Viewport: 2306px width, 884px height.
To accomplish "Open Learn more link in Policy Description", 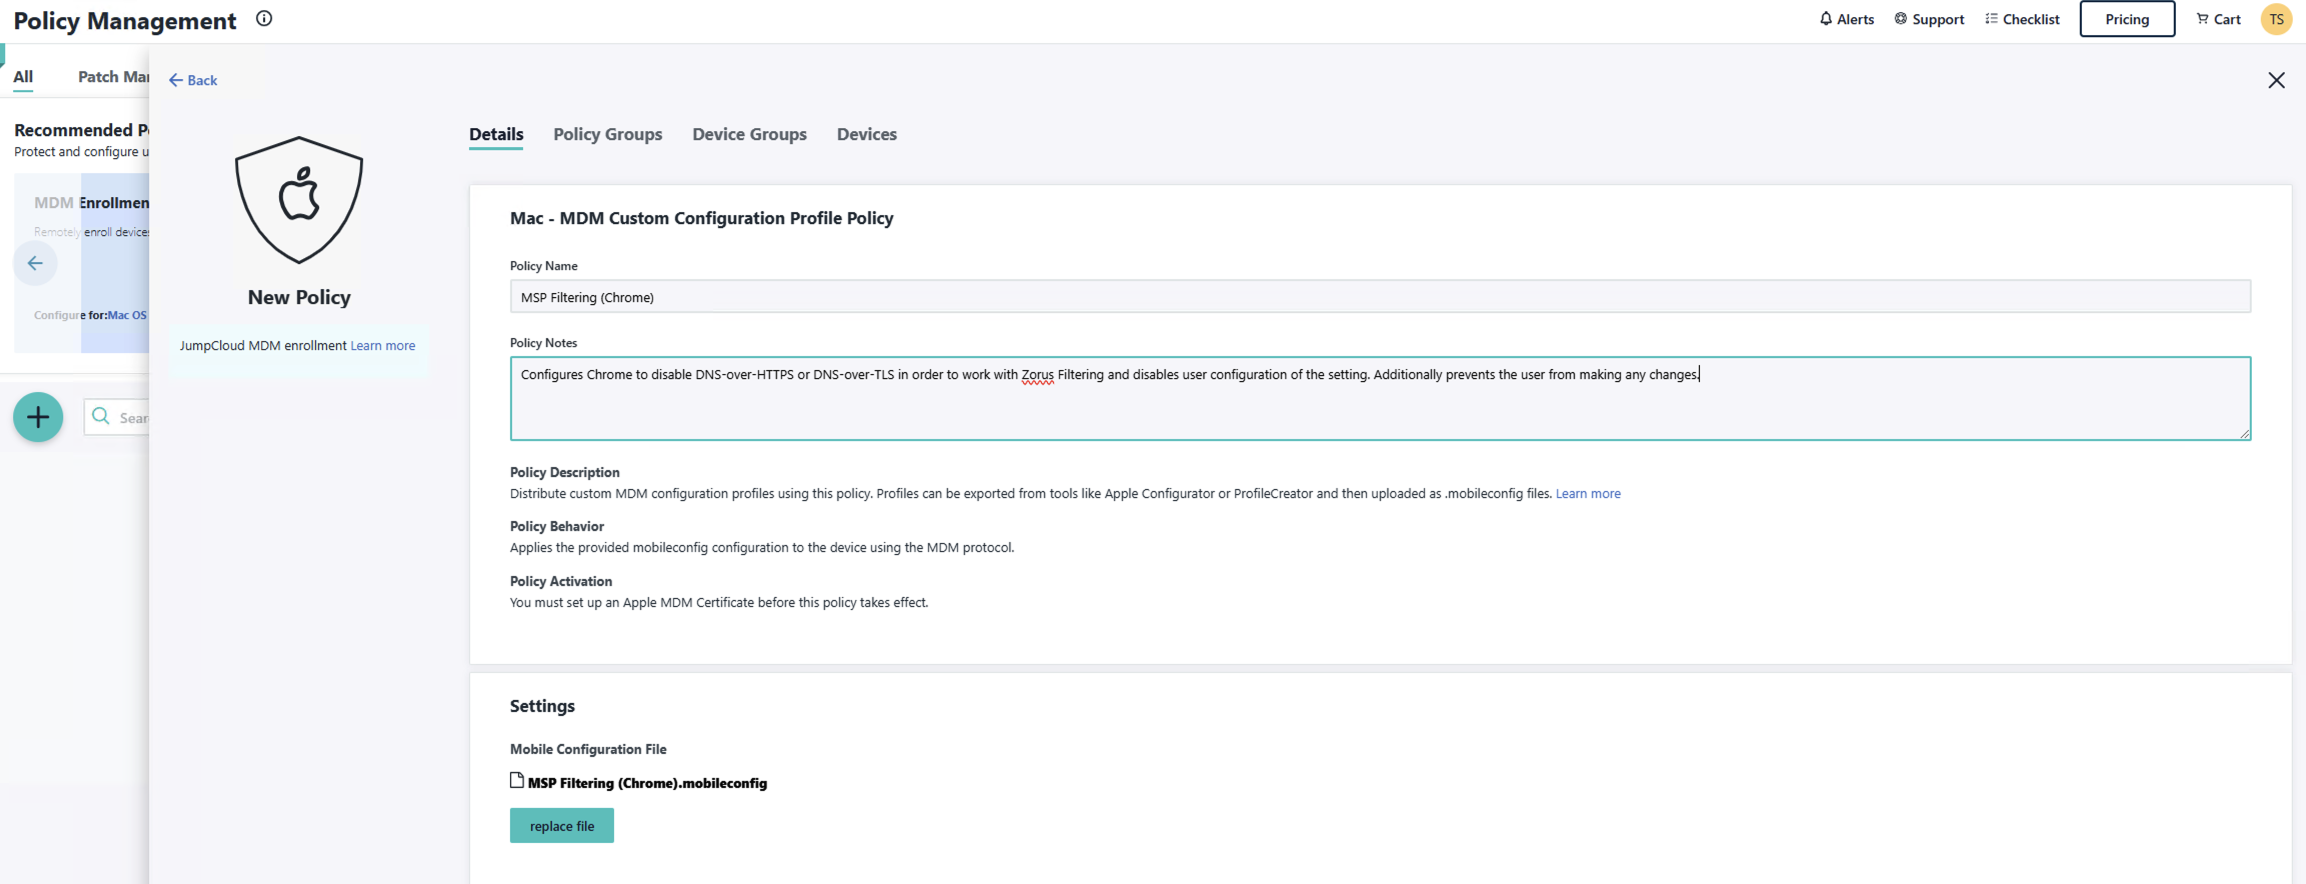I will click(1588, 493).
